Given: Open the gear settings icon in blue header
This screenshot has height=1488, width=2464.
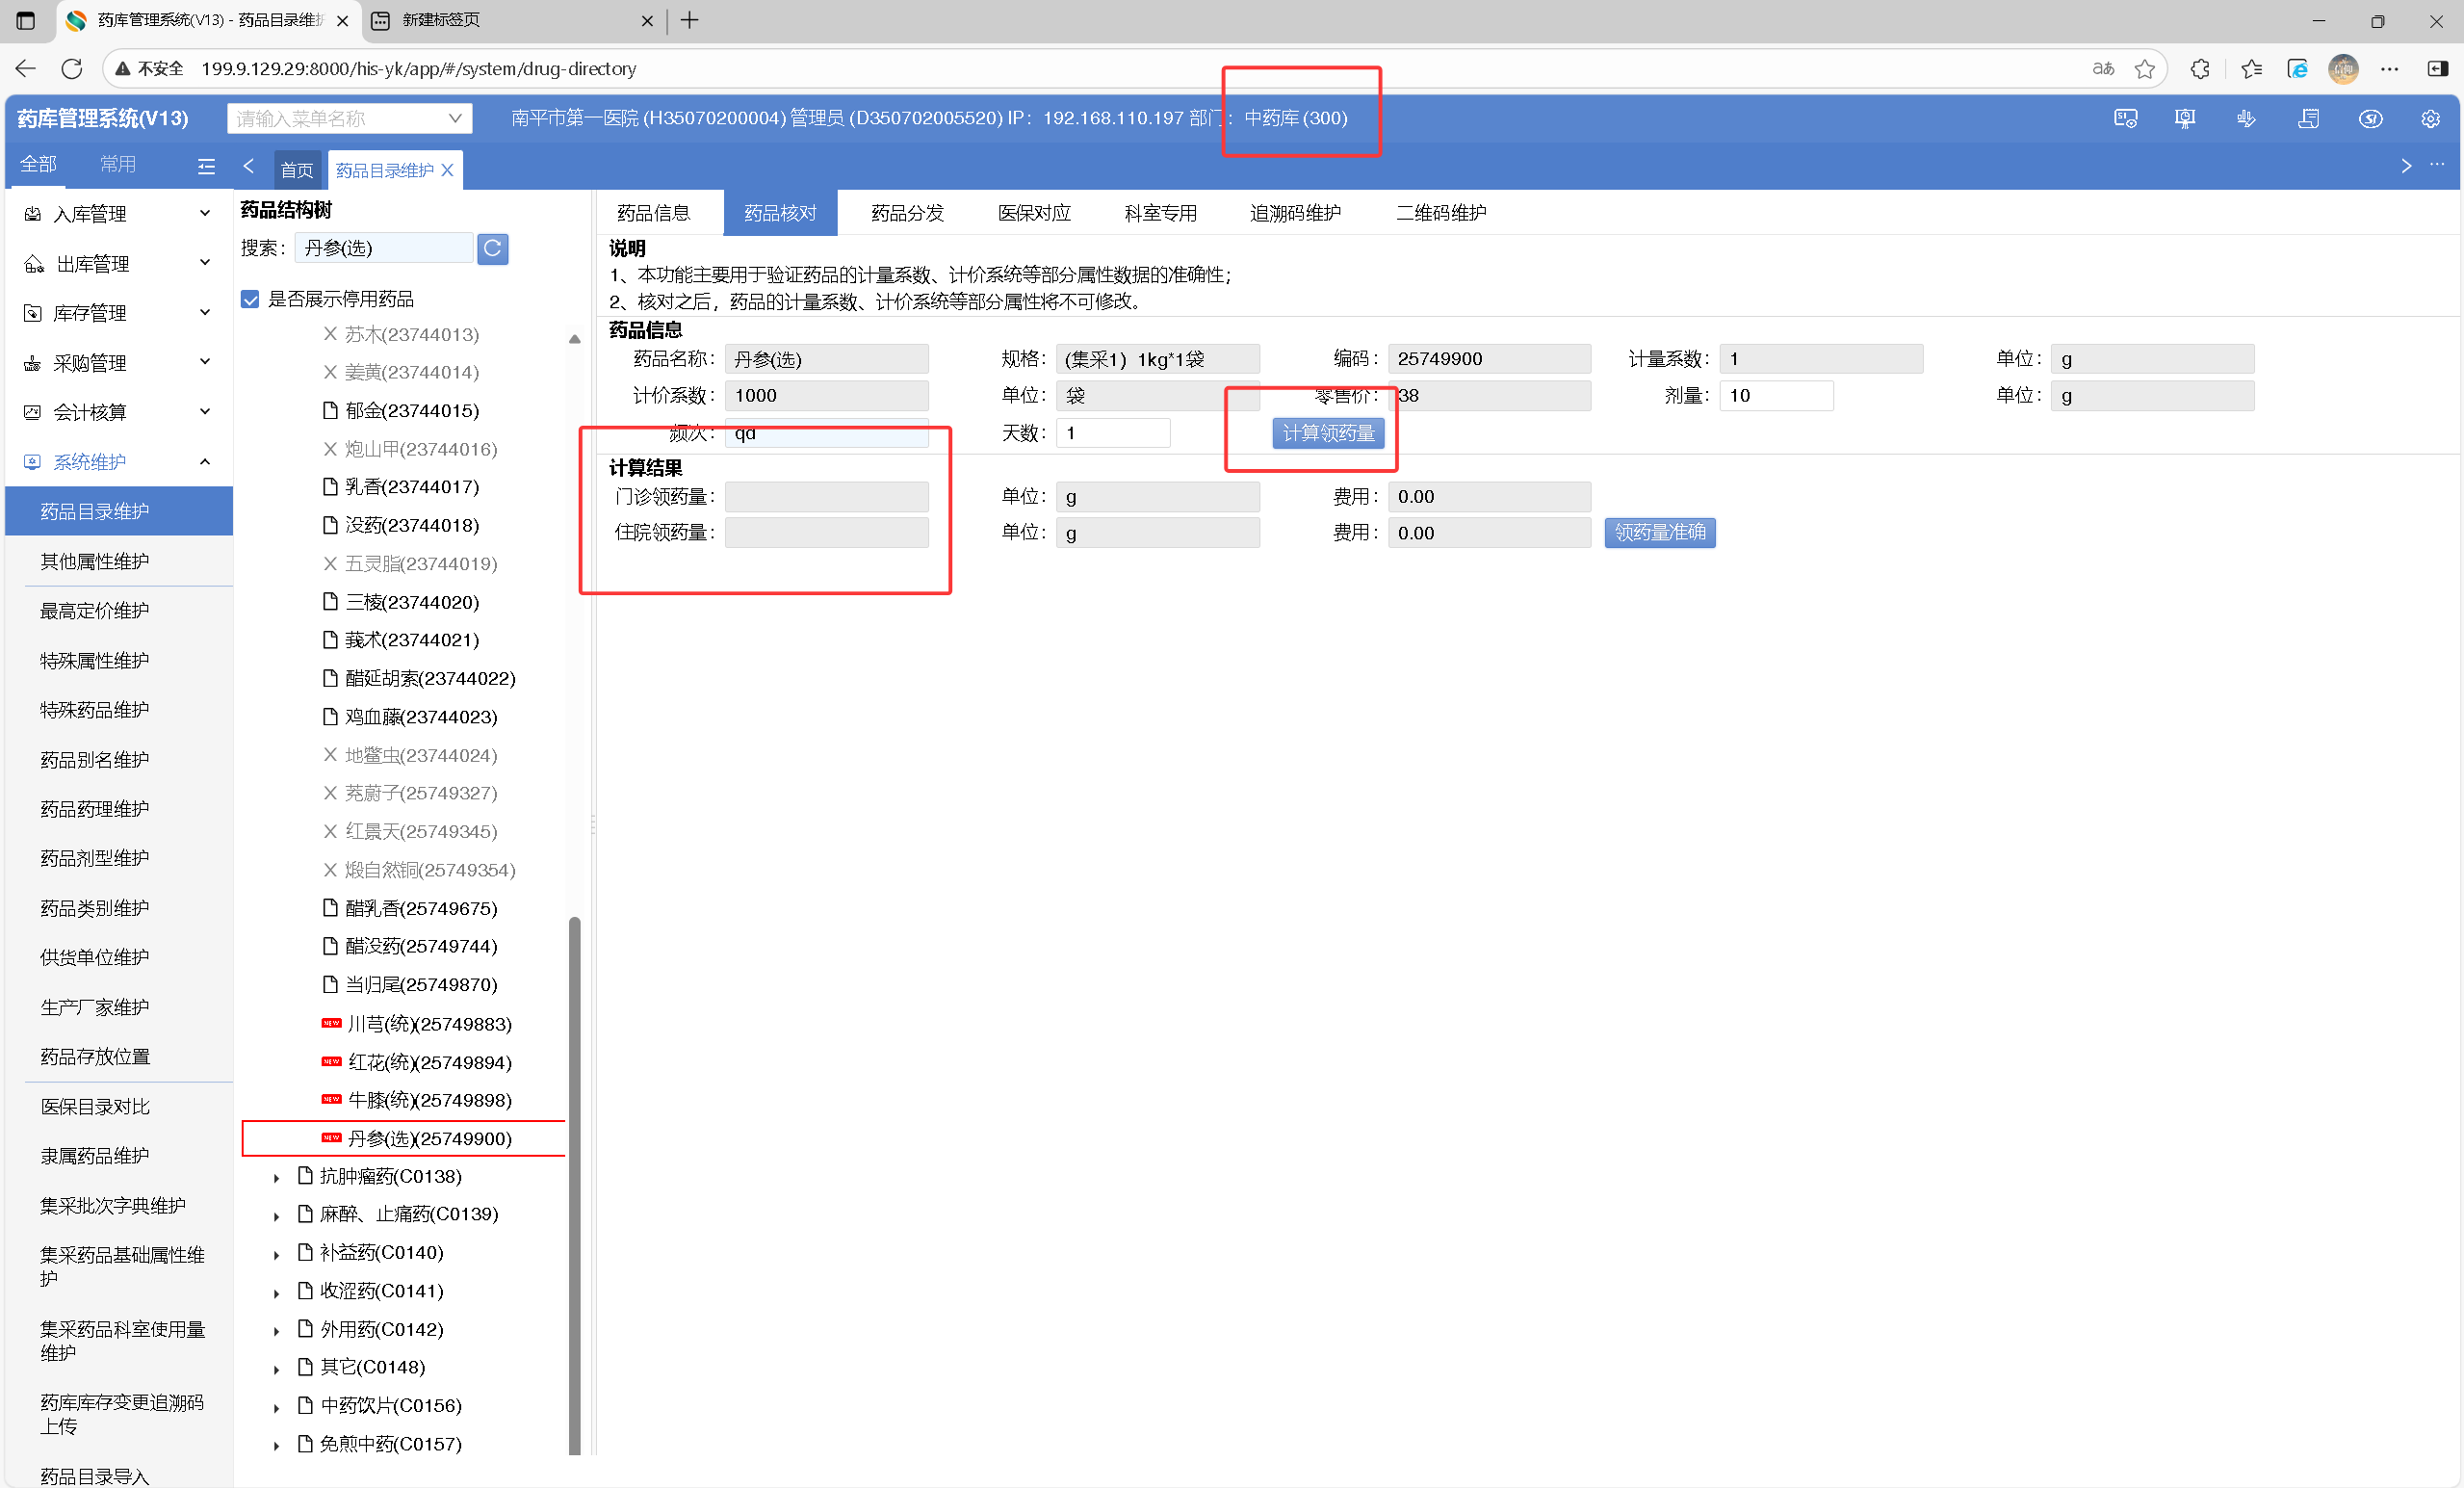Looking at the screenshot, I should click(2431, 119).
